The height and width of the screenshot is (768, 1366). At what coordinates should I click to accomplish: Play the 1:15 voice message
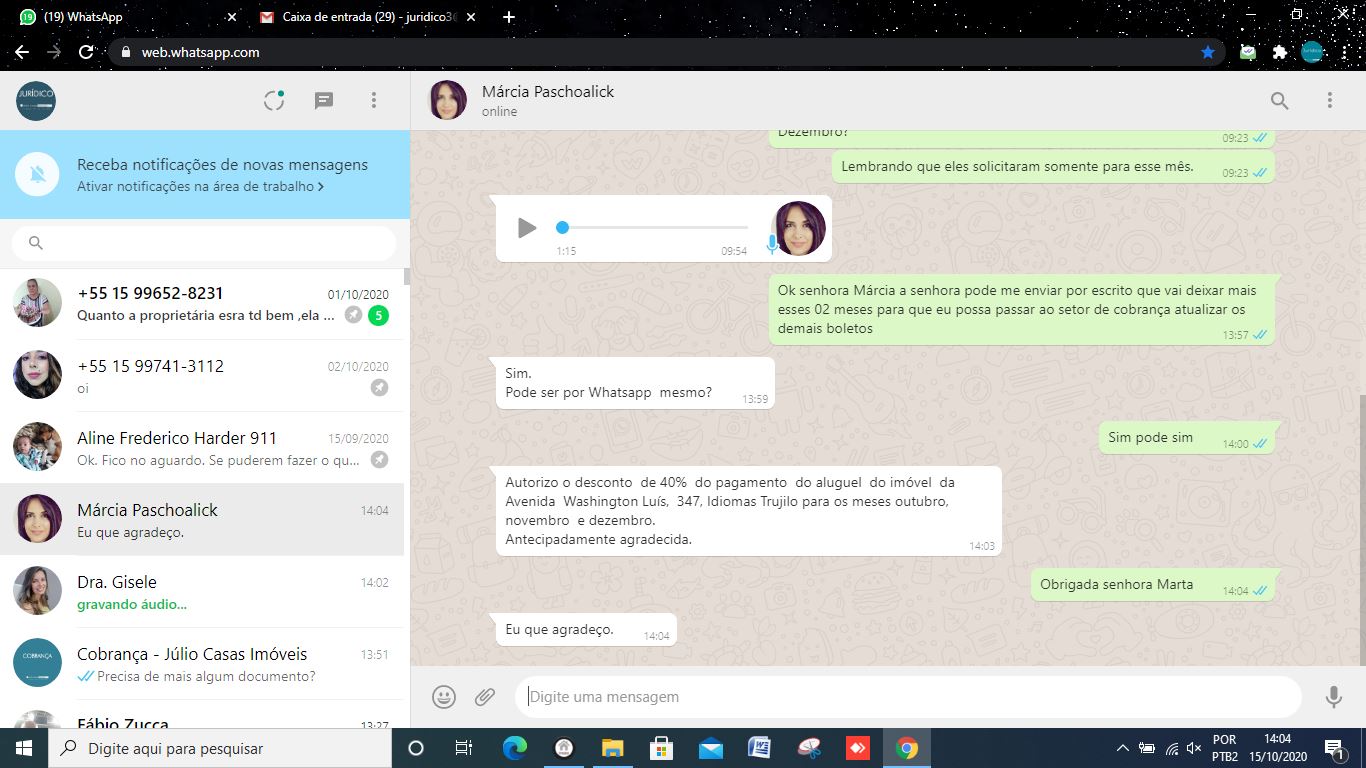[x=527, y=228]
